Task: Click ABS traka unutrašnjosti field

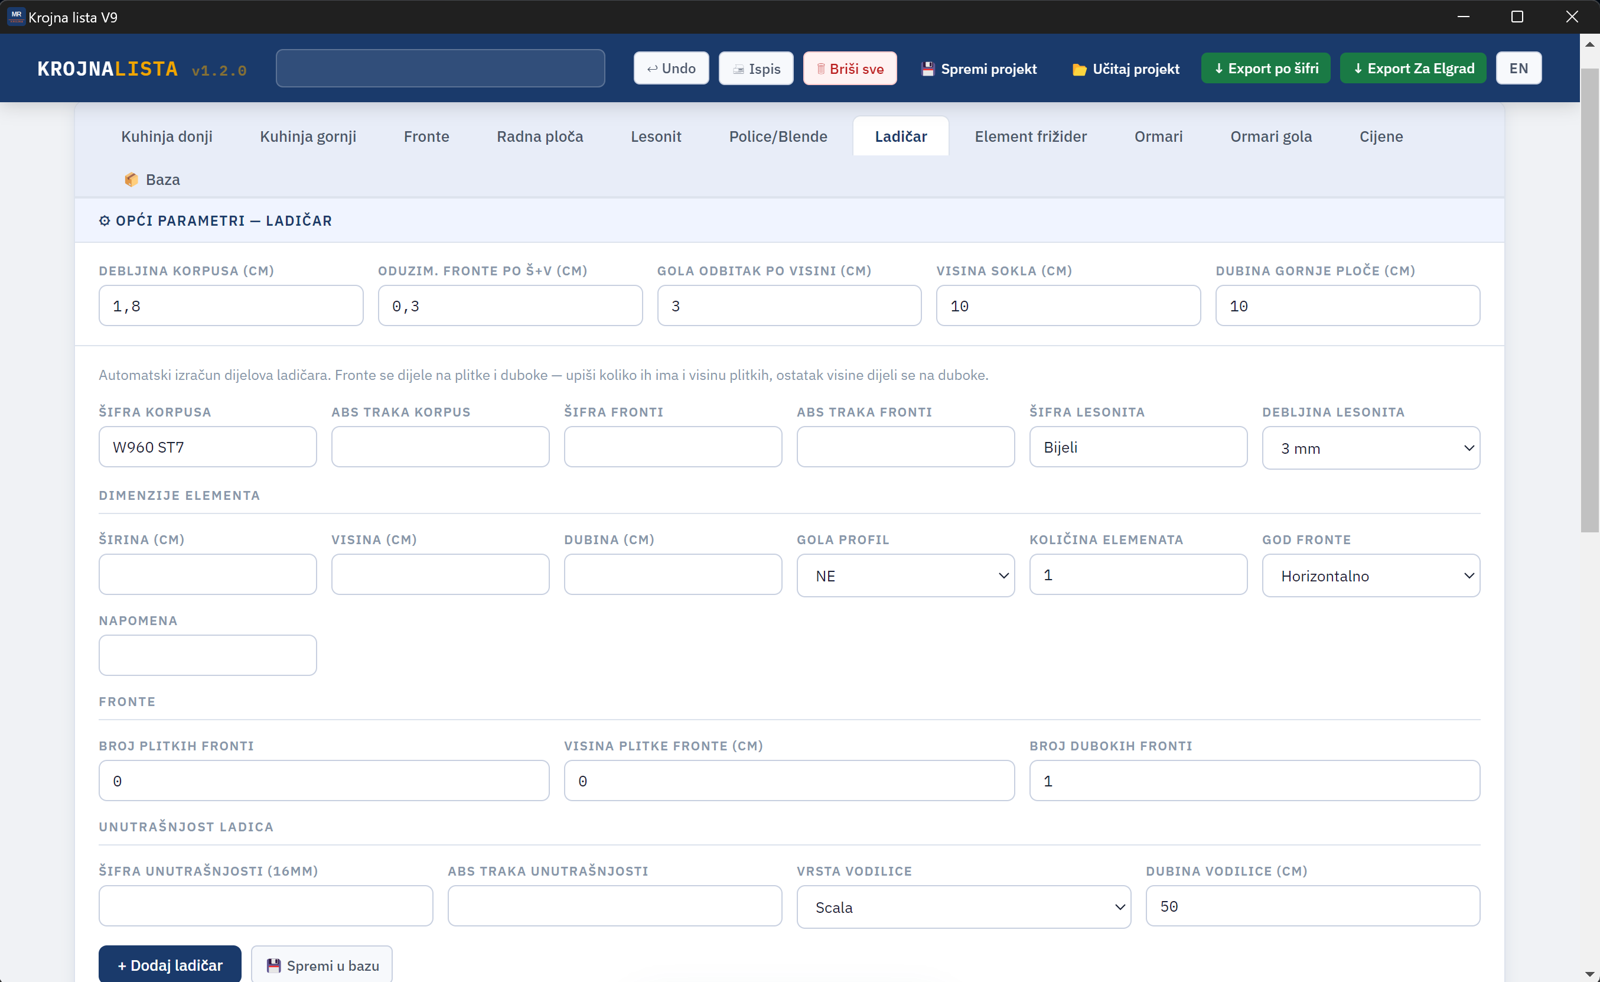Action: (615, 906)
